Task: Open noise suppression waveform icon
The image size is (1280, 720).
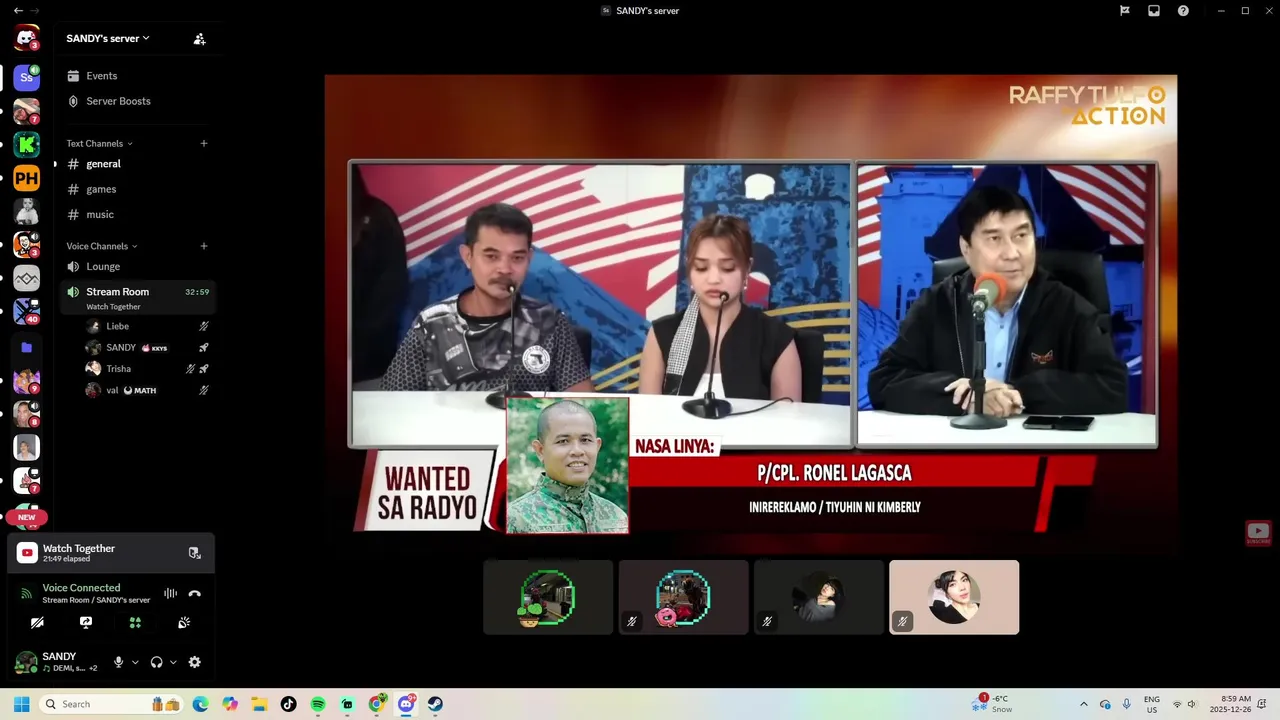Action: [170, 593]
